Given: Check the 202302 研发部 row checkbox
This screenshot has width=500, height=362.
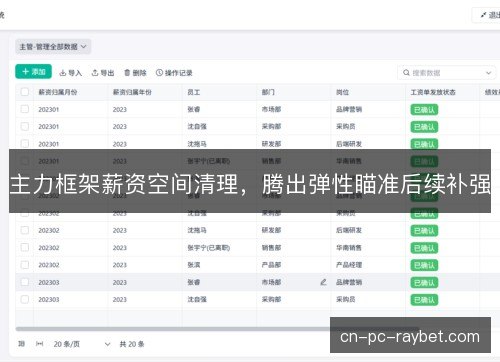Looking at the screenshot, I should click(x=25, y=230).
